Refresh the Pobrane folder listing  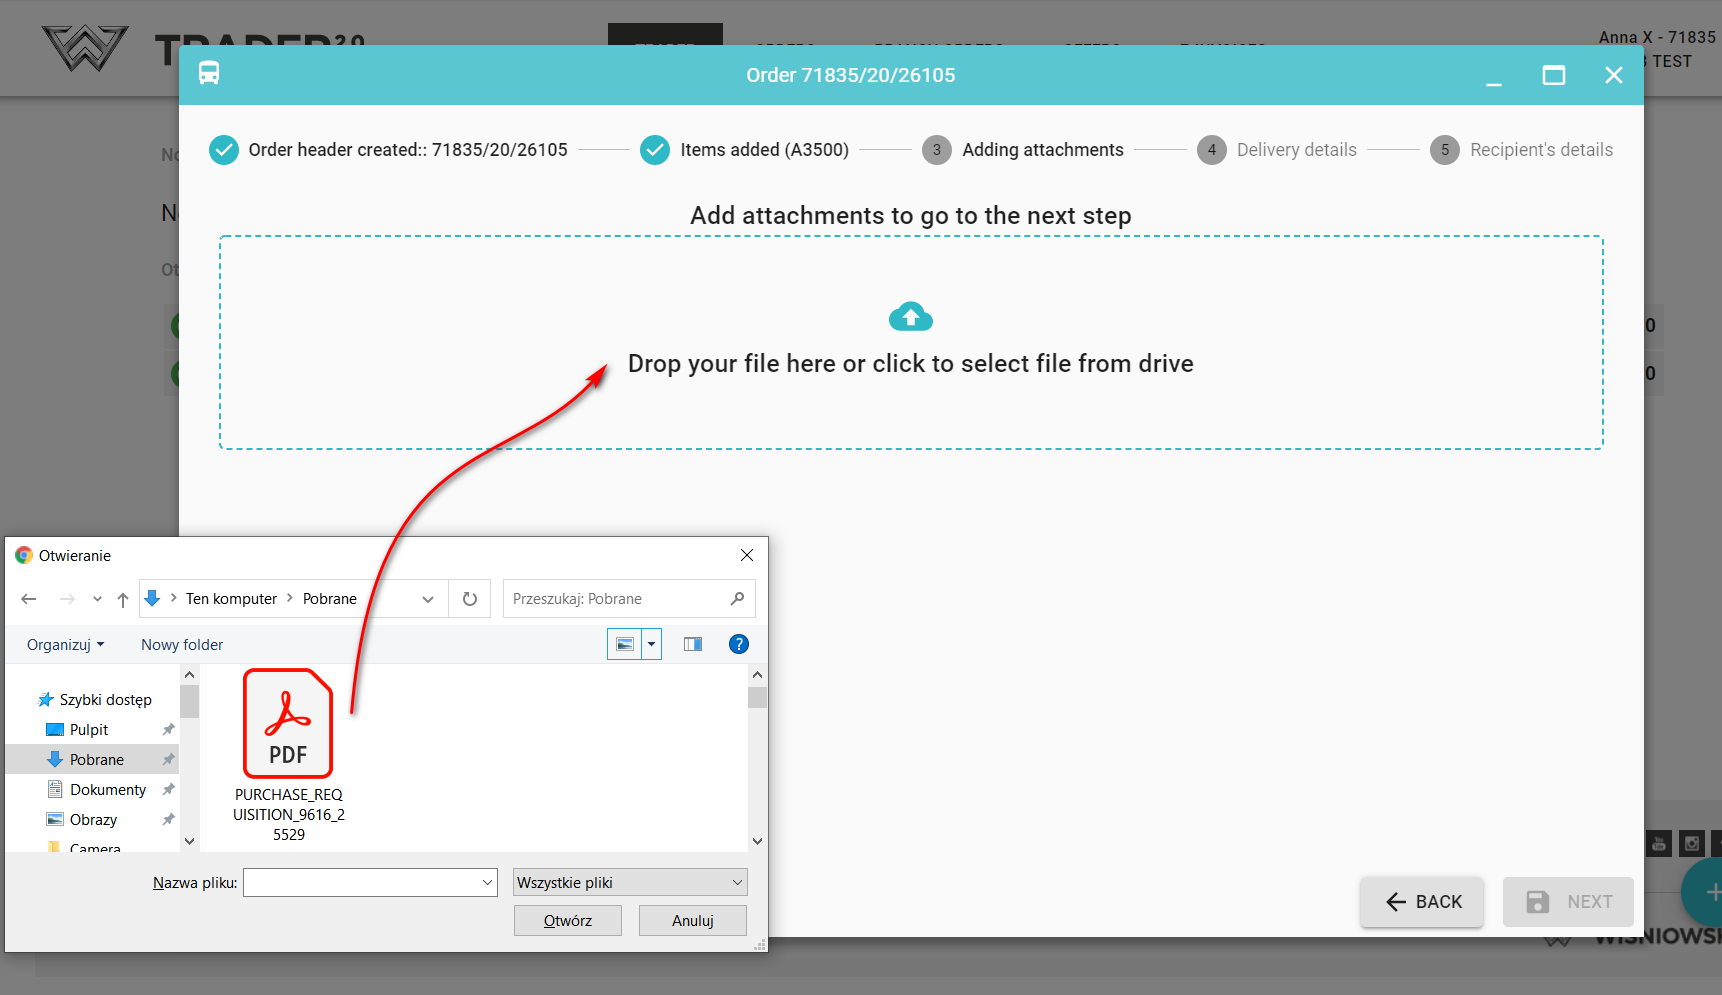click(x=470, y=599)
